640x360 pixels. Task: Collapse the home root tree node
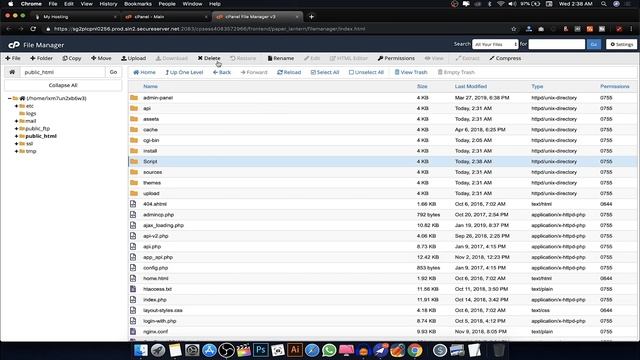click(9, 98)
